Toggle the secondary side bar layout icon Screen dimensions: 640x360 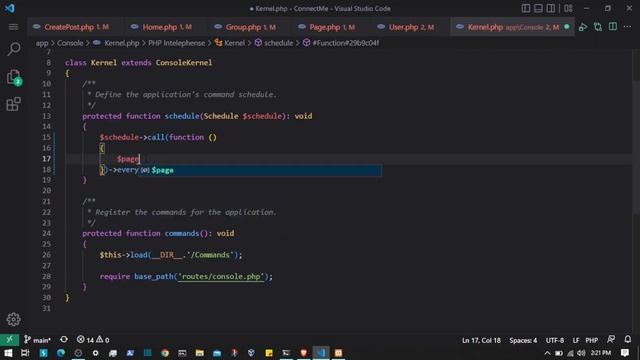tap(551, 8)
